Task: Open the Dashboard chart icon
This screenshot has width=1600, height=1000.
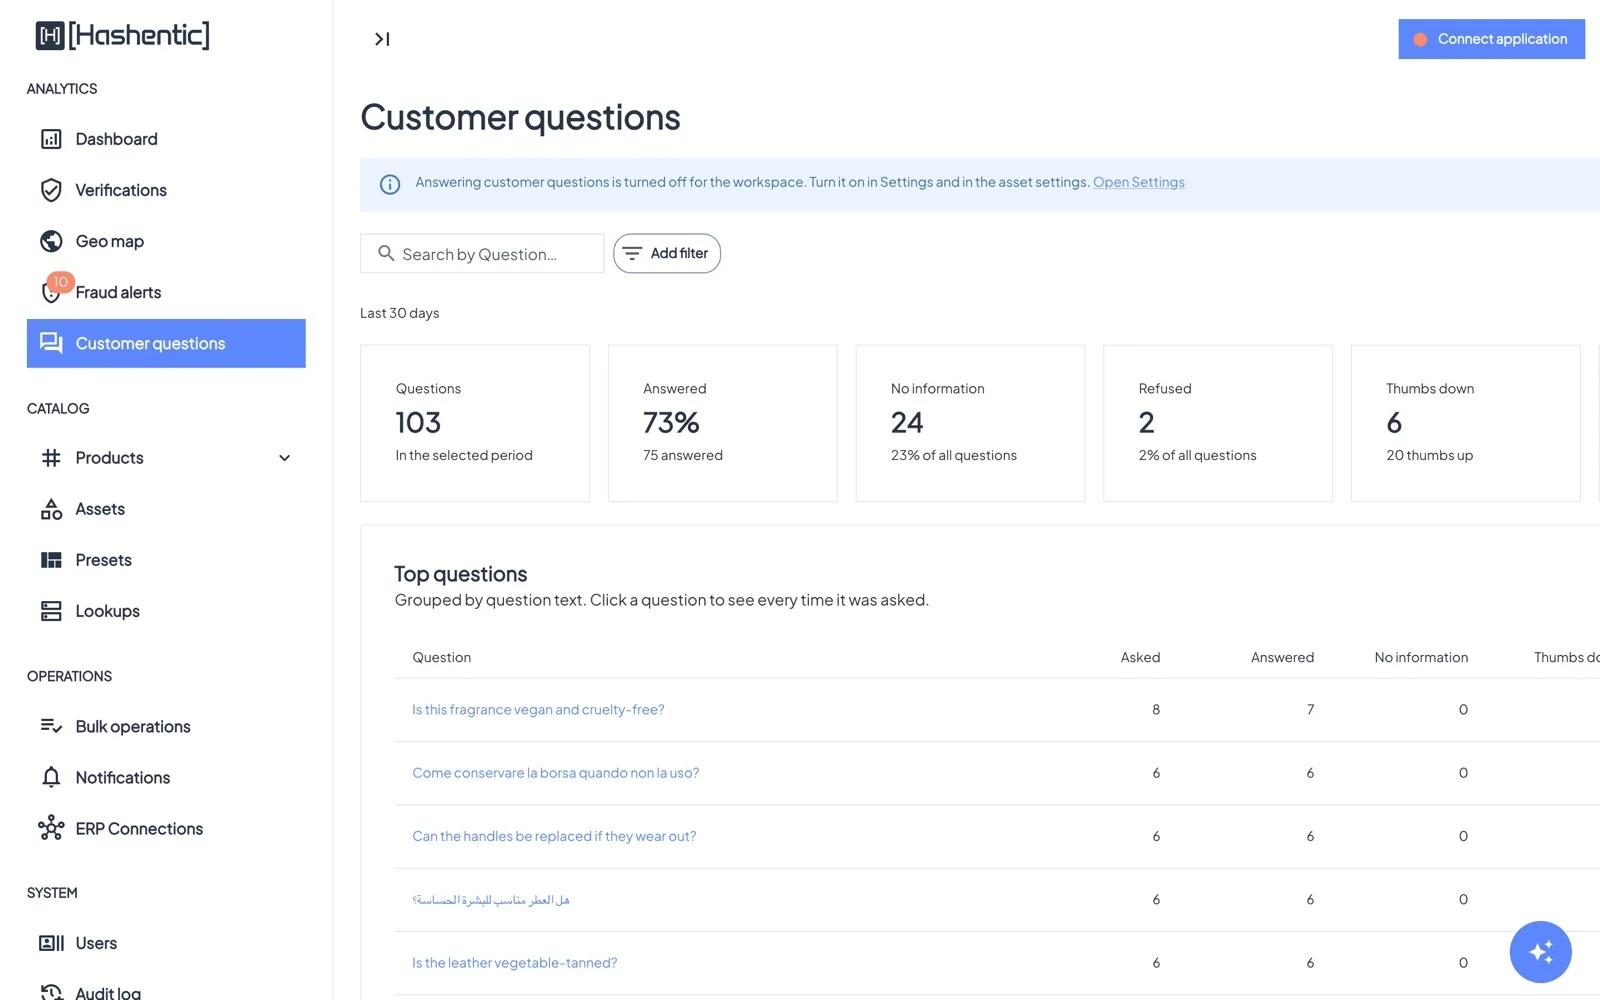Action: tap(51, 139)
